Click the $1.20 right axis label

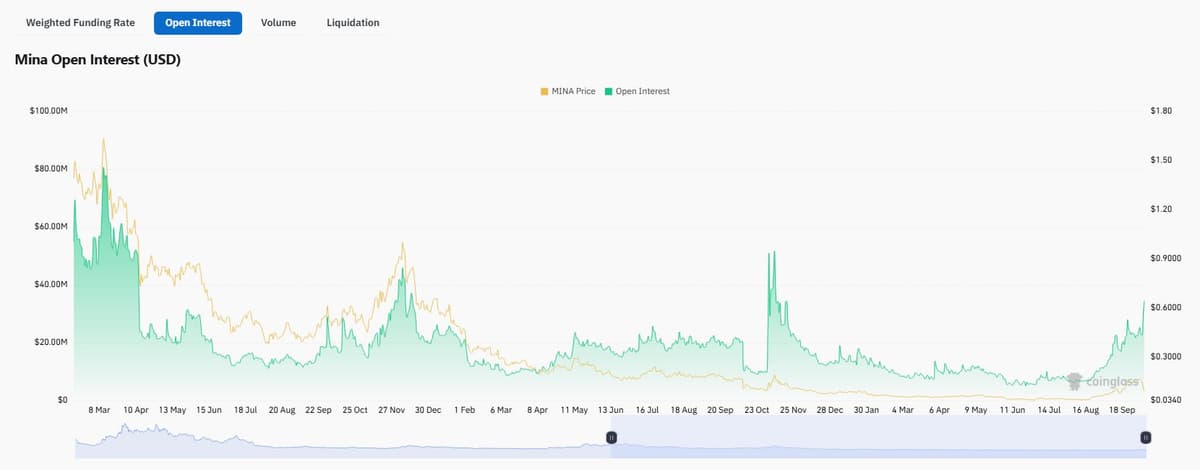(1161, 208)
